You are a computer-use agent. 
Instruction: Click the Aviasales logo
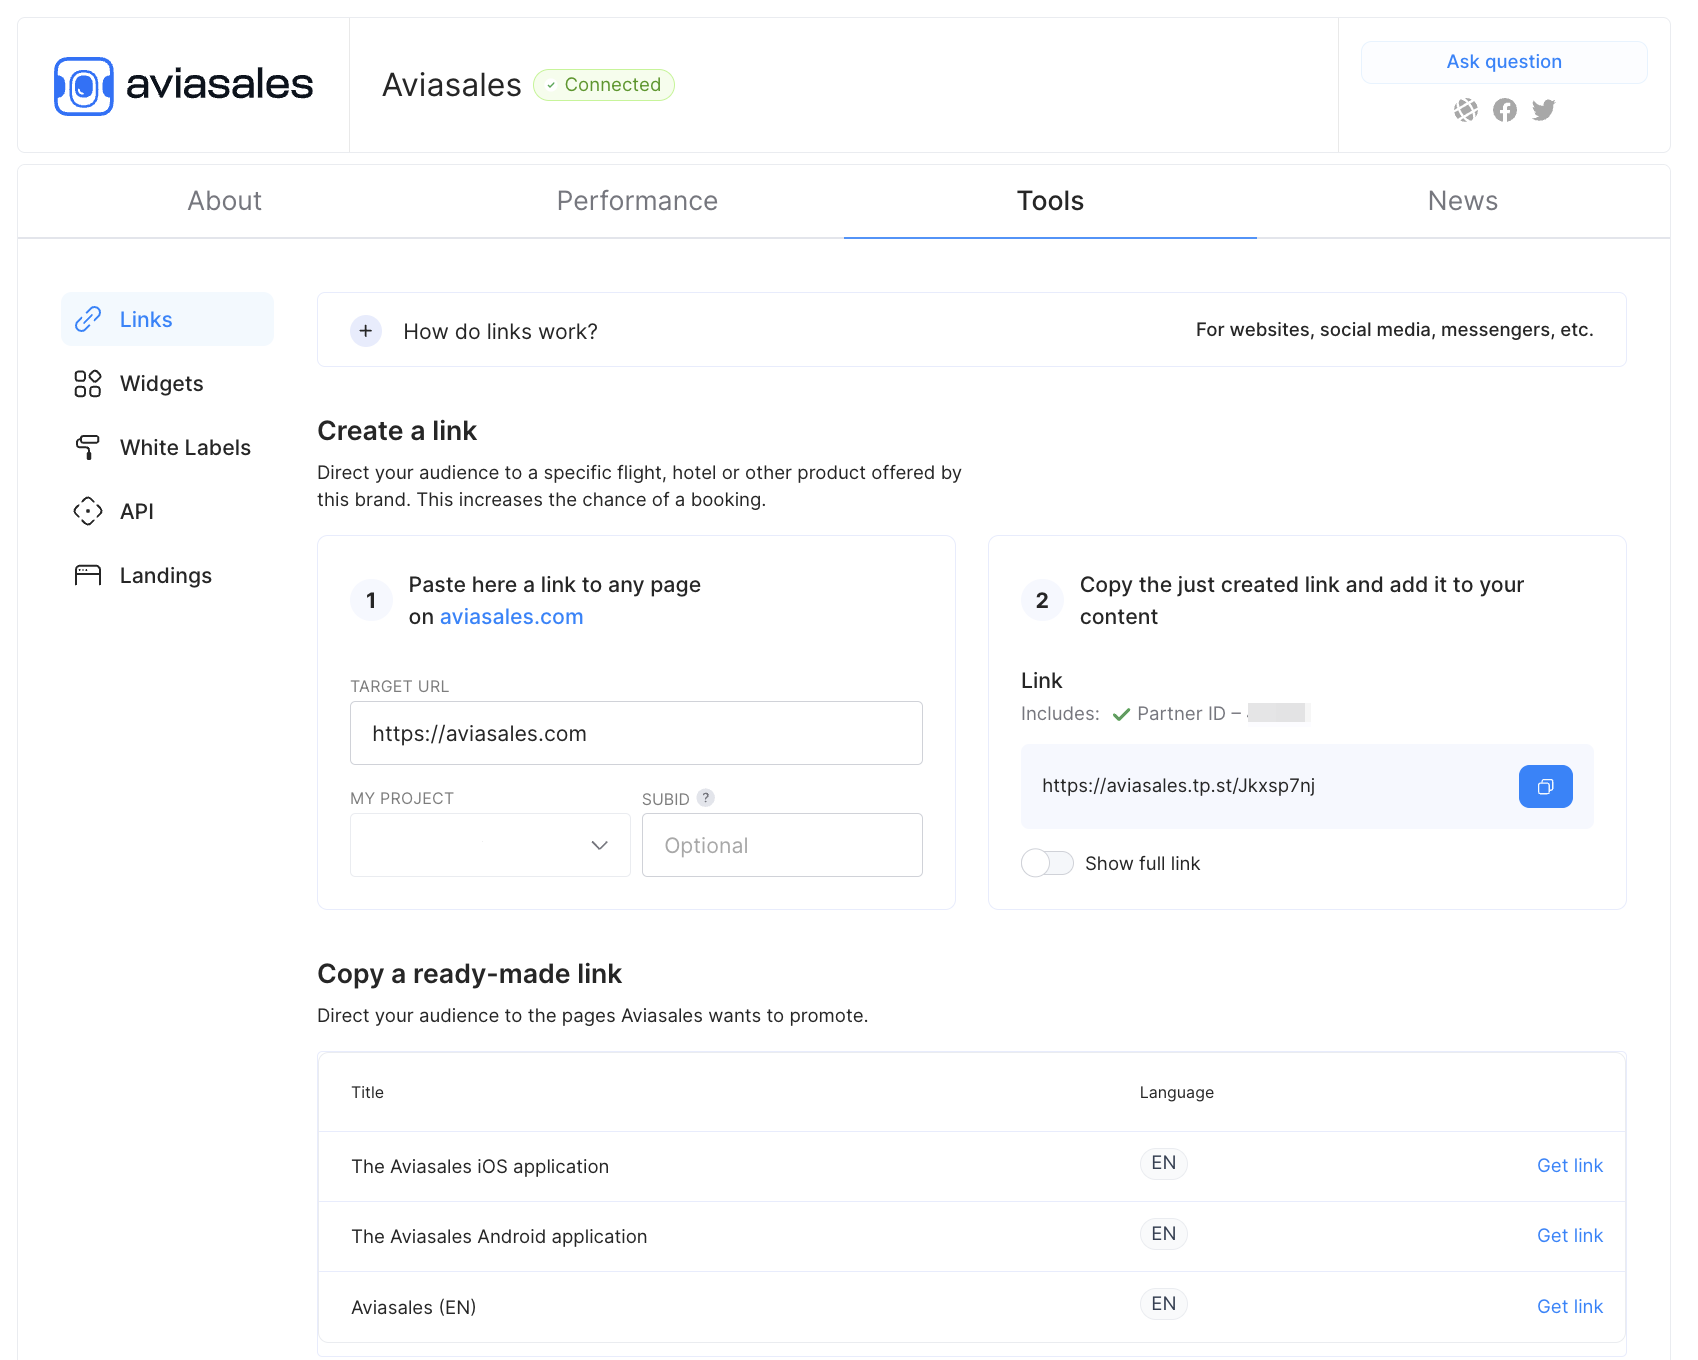(184, 86)
